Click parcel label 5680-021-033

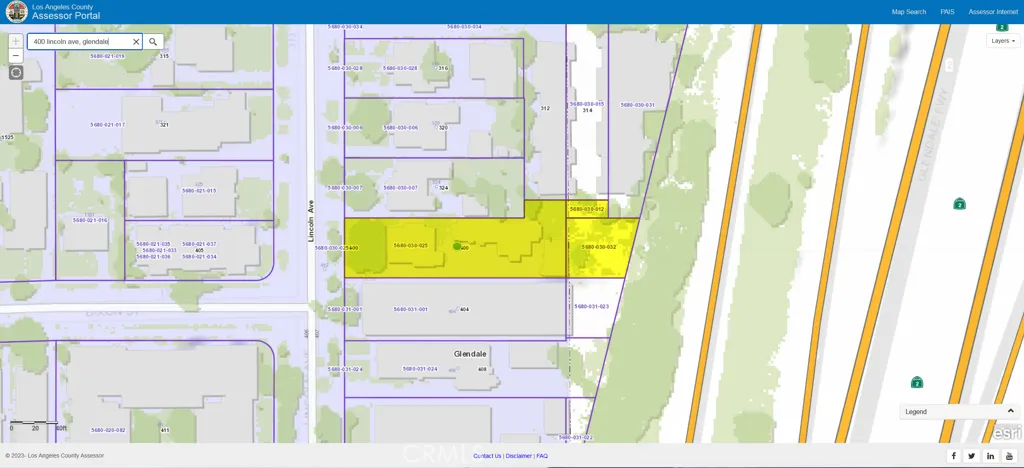pyautogui.click(x=159, y=251)
